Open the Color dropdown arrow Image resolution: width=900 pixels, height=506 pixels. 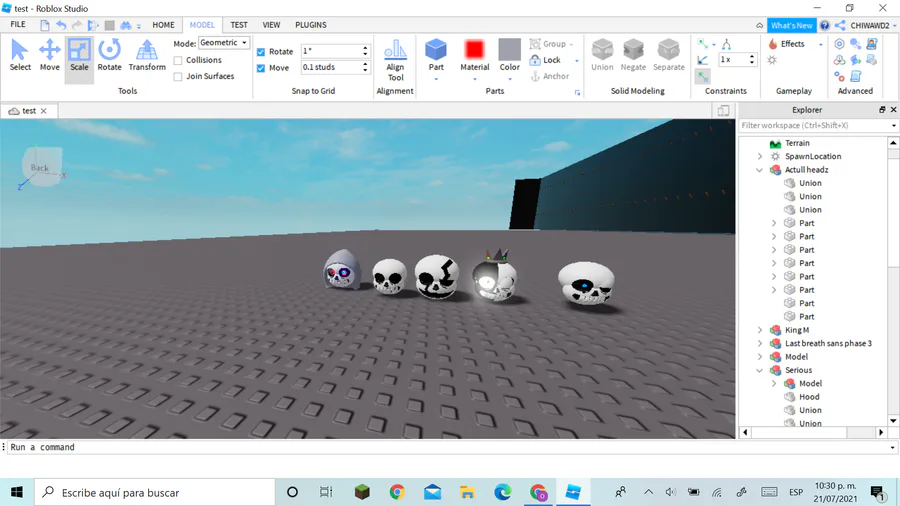(509, 79)
